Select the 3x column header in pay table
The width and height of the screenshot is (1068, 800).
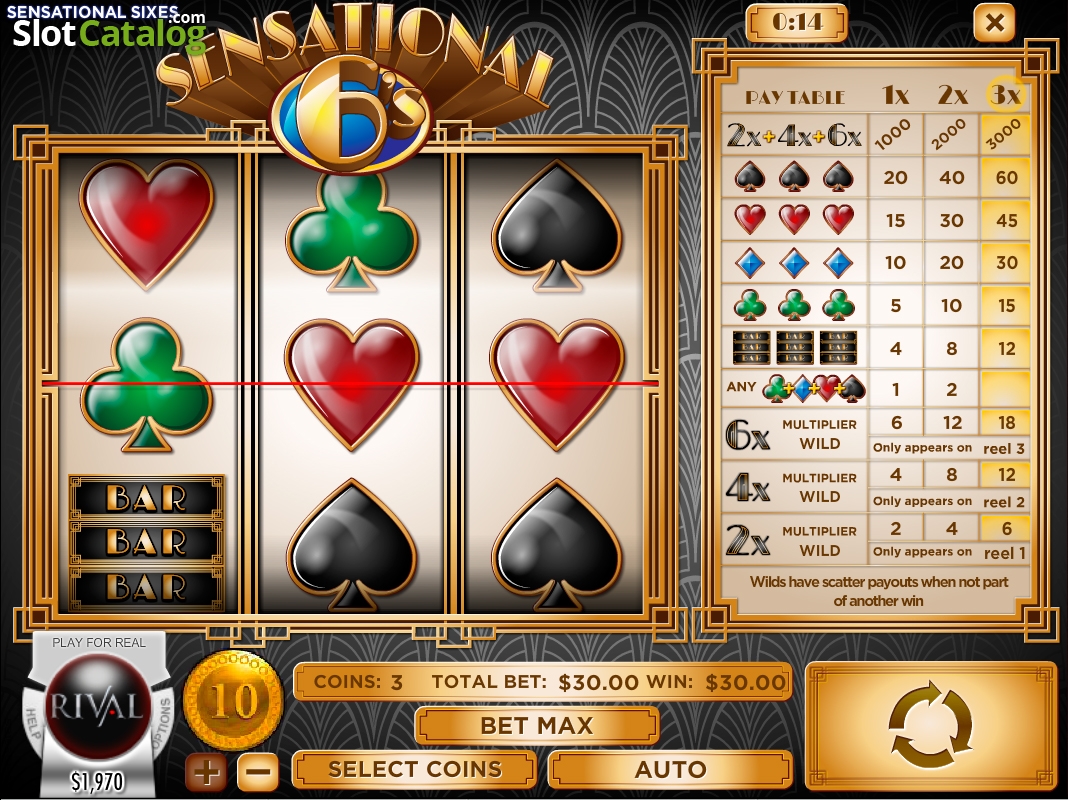(x=1005, y=95)
